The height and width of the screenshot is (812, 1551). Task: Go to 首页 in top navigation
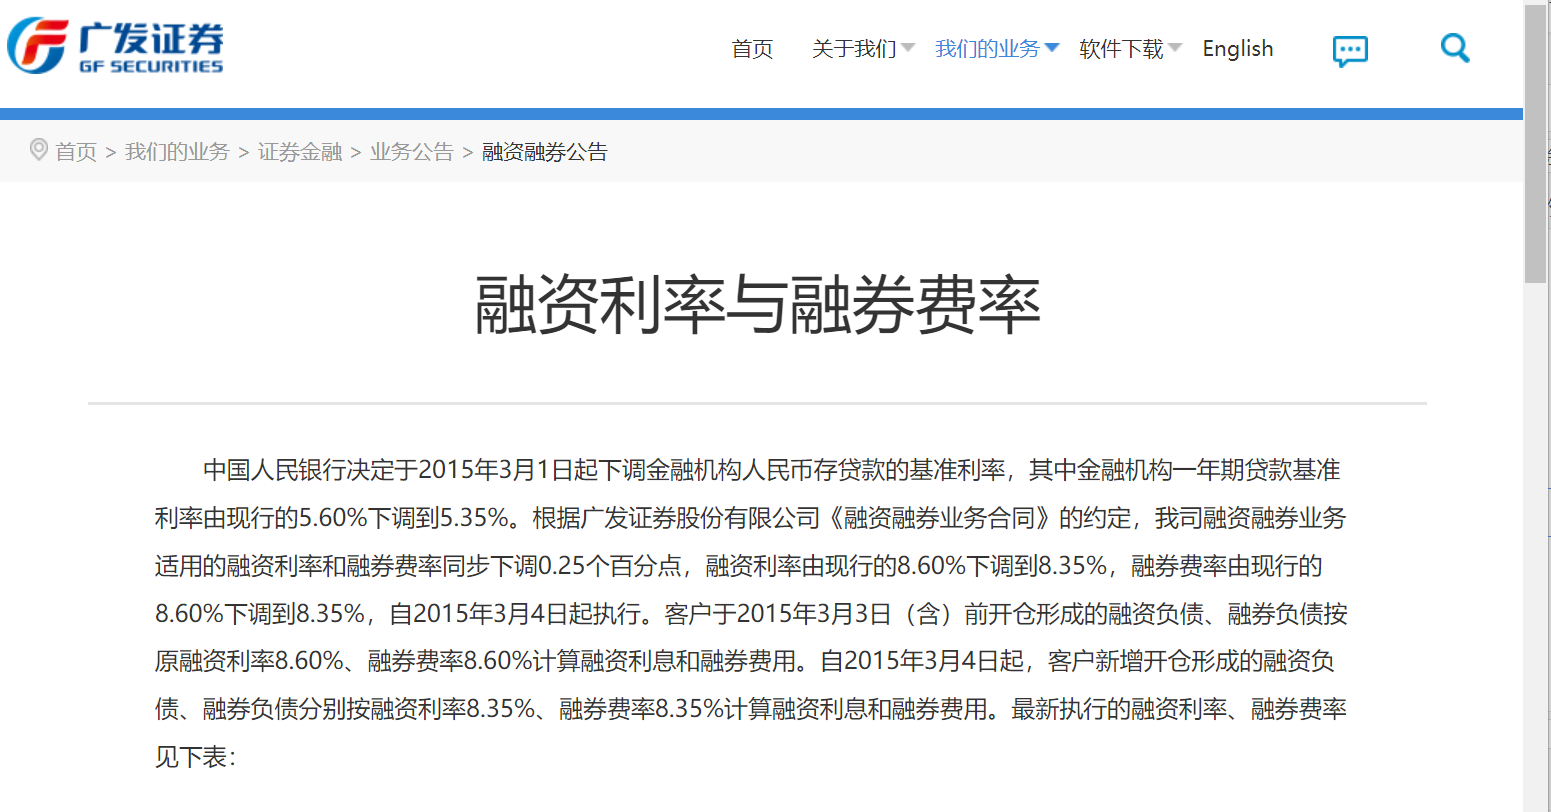(x=752, y=49)
